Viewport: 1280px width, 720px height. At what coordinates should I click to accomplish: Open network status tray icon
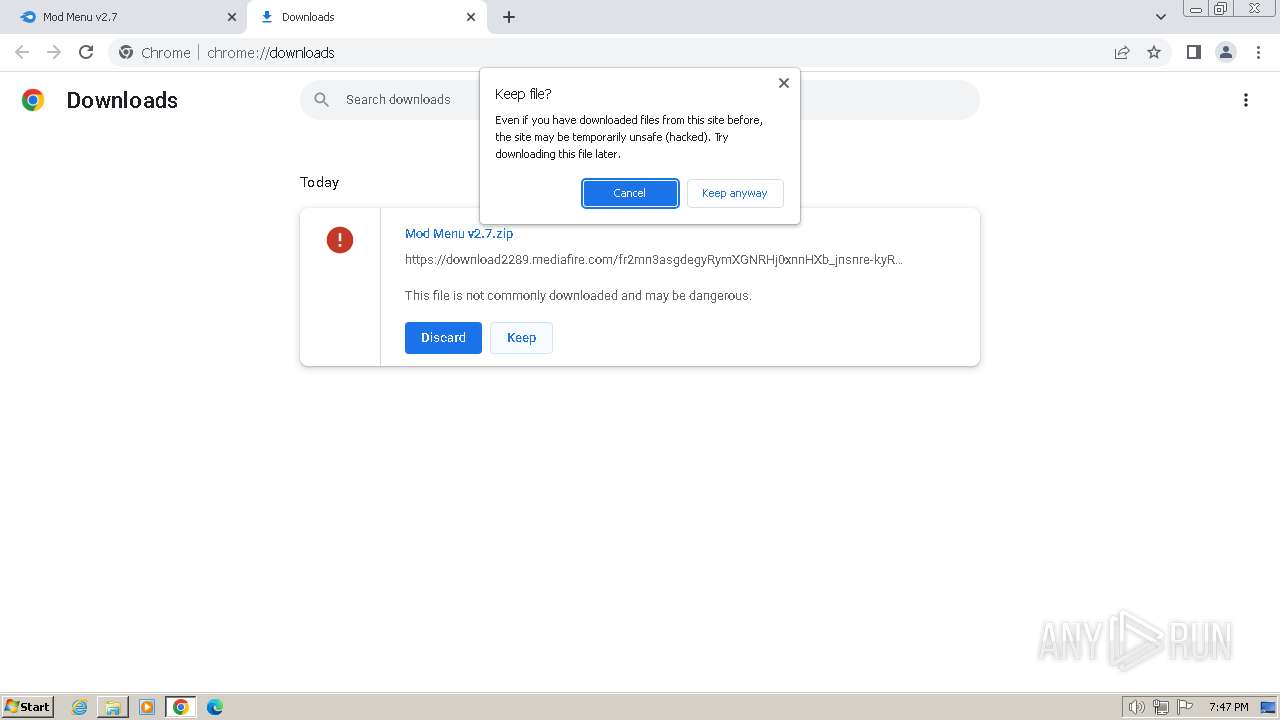(x=1161, y=707)
